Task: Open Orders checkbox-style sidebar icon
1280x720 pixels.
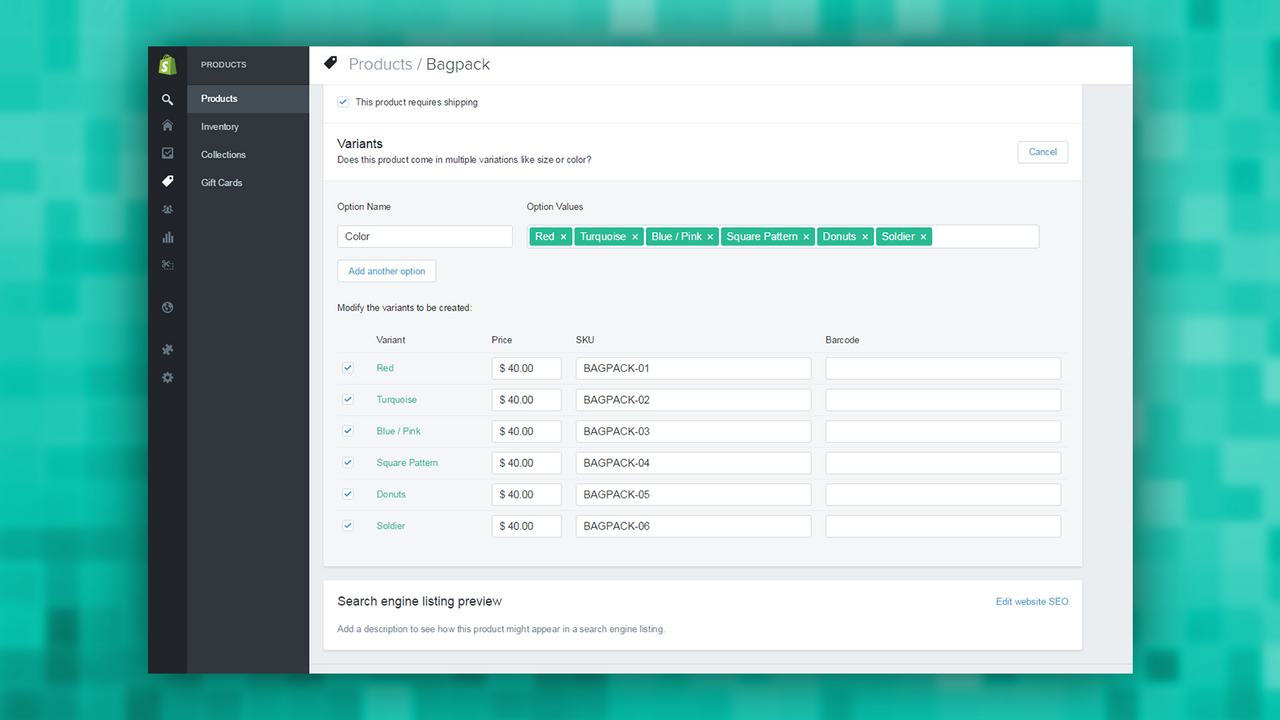Action: point(167,154)
